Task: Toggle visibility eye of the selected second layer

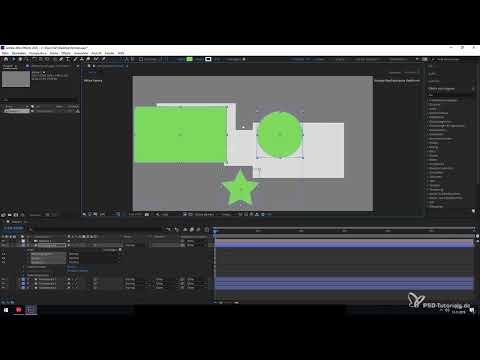Action: (3, 245)
